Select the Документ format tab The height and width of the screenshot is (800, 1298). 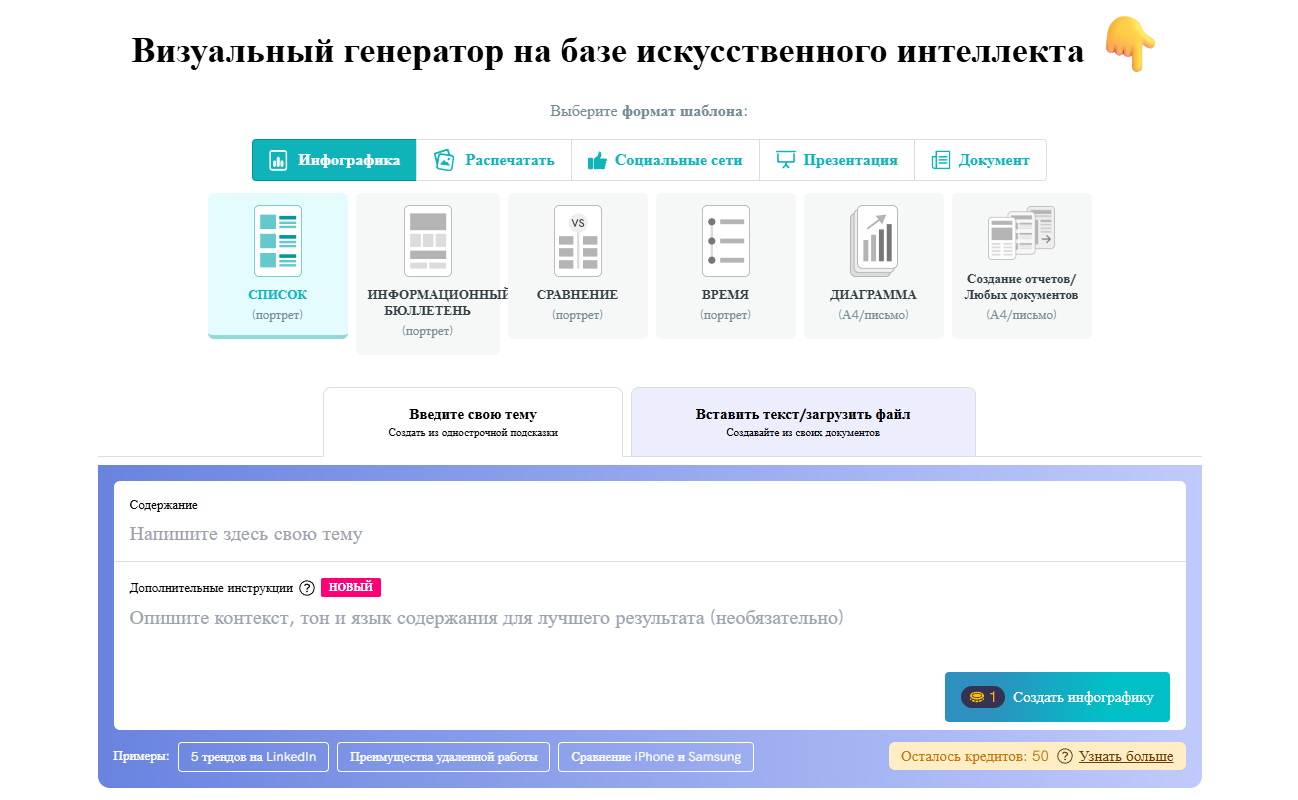(x=980, y=160)
